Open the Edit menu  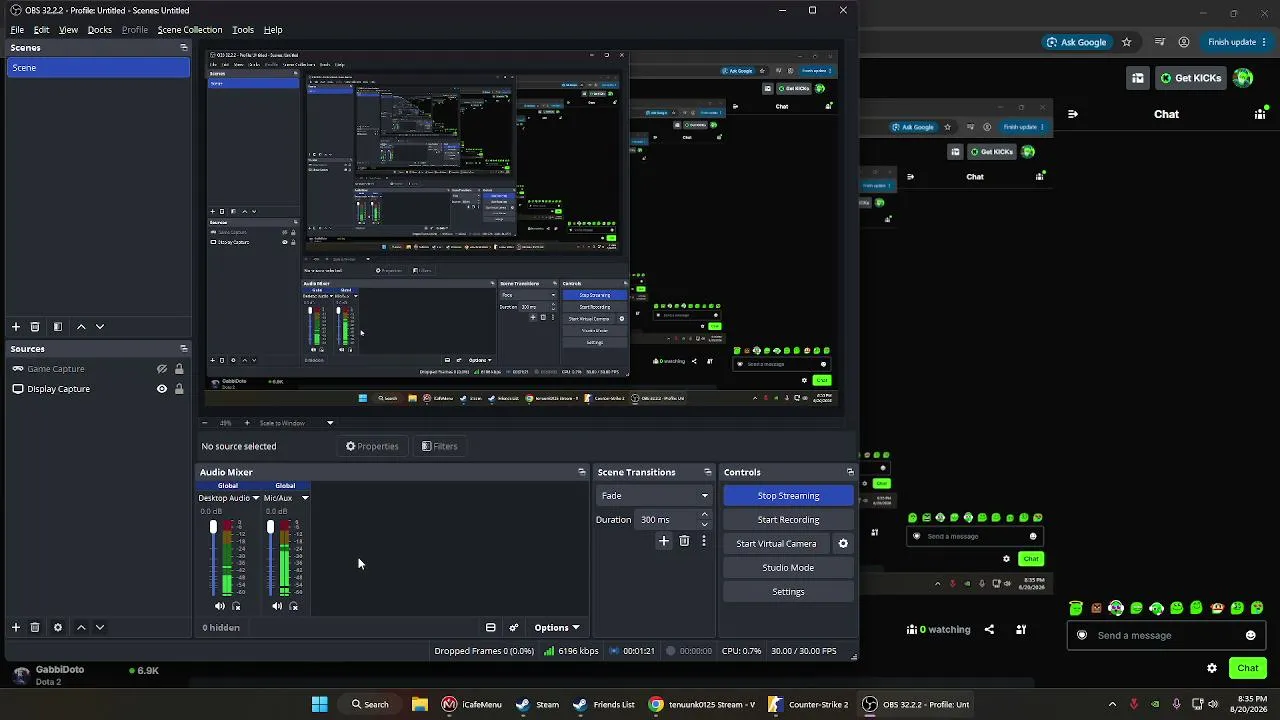41,30
